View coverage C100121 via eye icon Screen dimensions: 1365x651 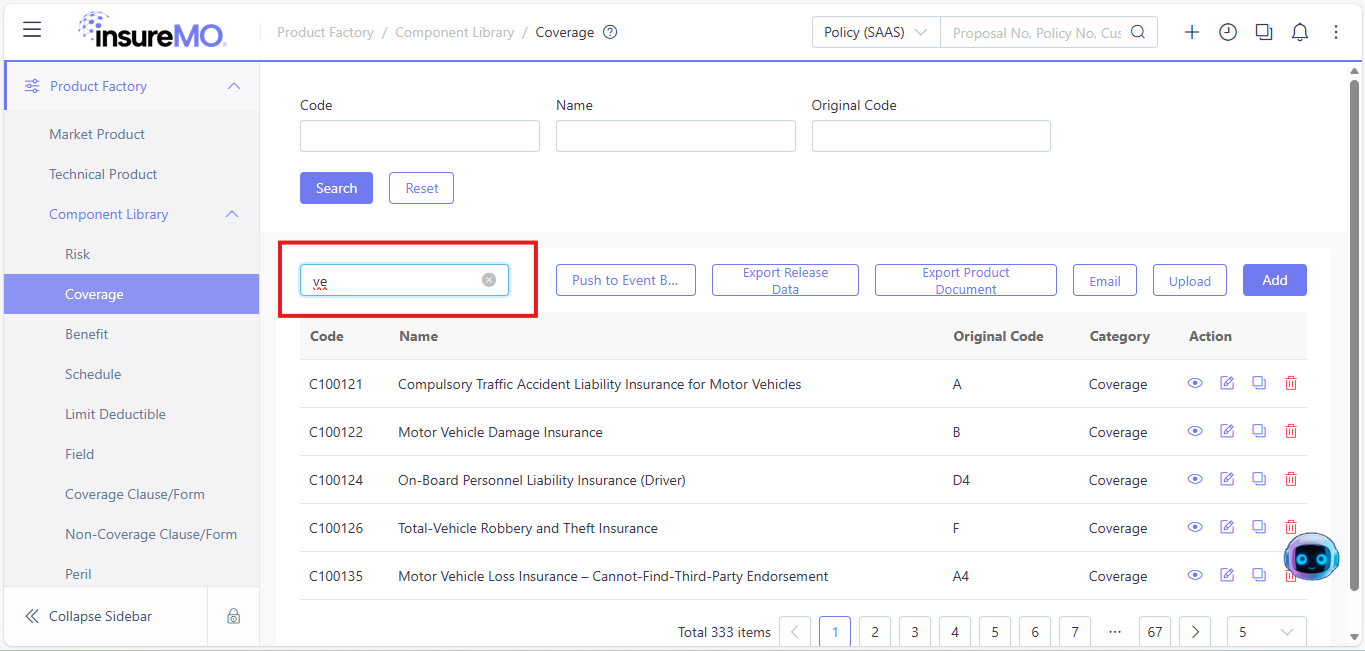(1195, 383)
